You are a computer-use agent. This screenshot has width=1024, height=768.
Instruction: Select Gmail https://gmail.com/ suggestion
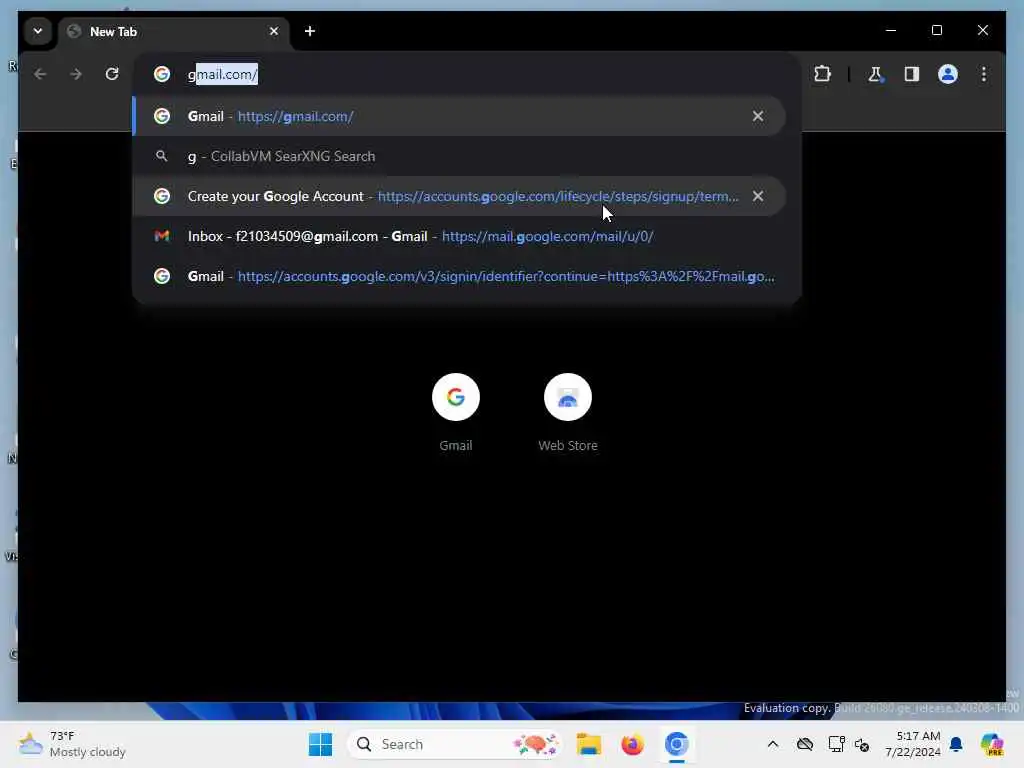[458, 116]
